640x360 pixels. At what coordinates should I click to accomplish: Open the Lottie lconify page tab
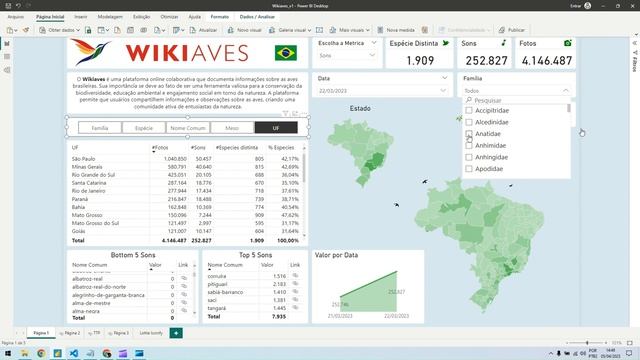[151, 333]
